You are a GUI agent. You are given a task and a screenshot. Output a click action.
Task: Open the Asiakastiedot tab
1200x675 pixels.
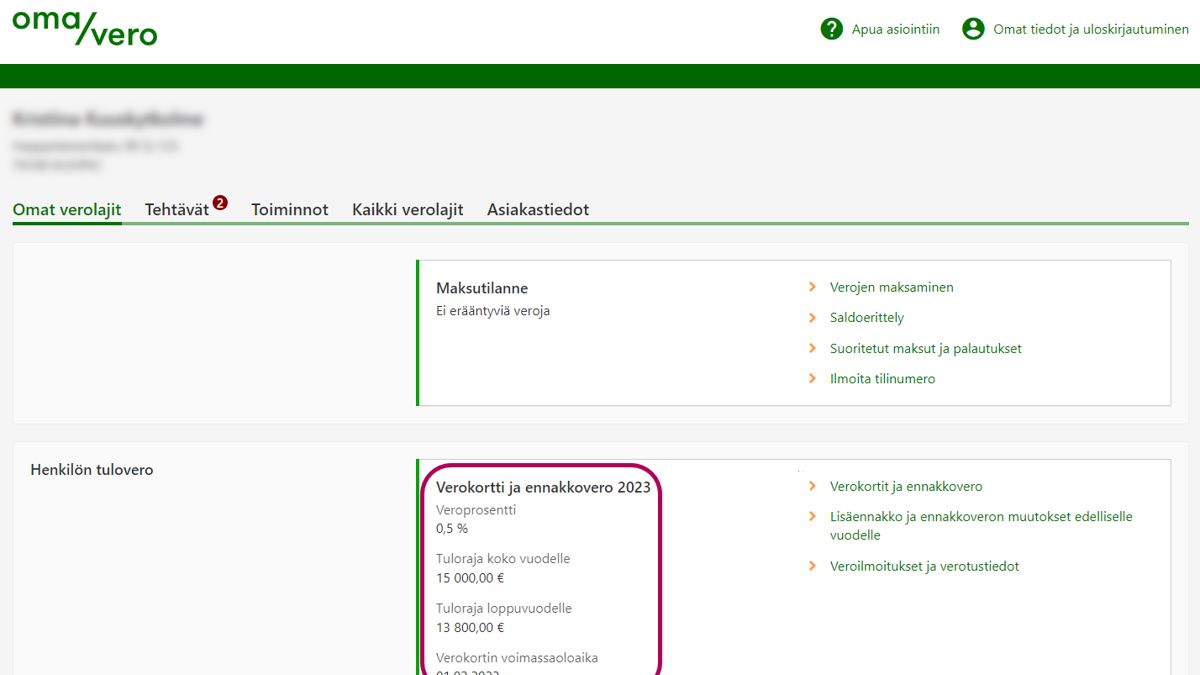pos(538,210)
